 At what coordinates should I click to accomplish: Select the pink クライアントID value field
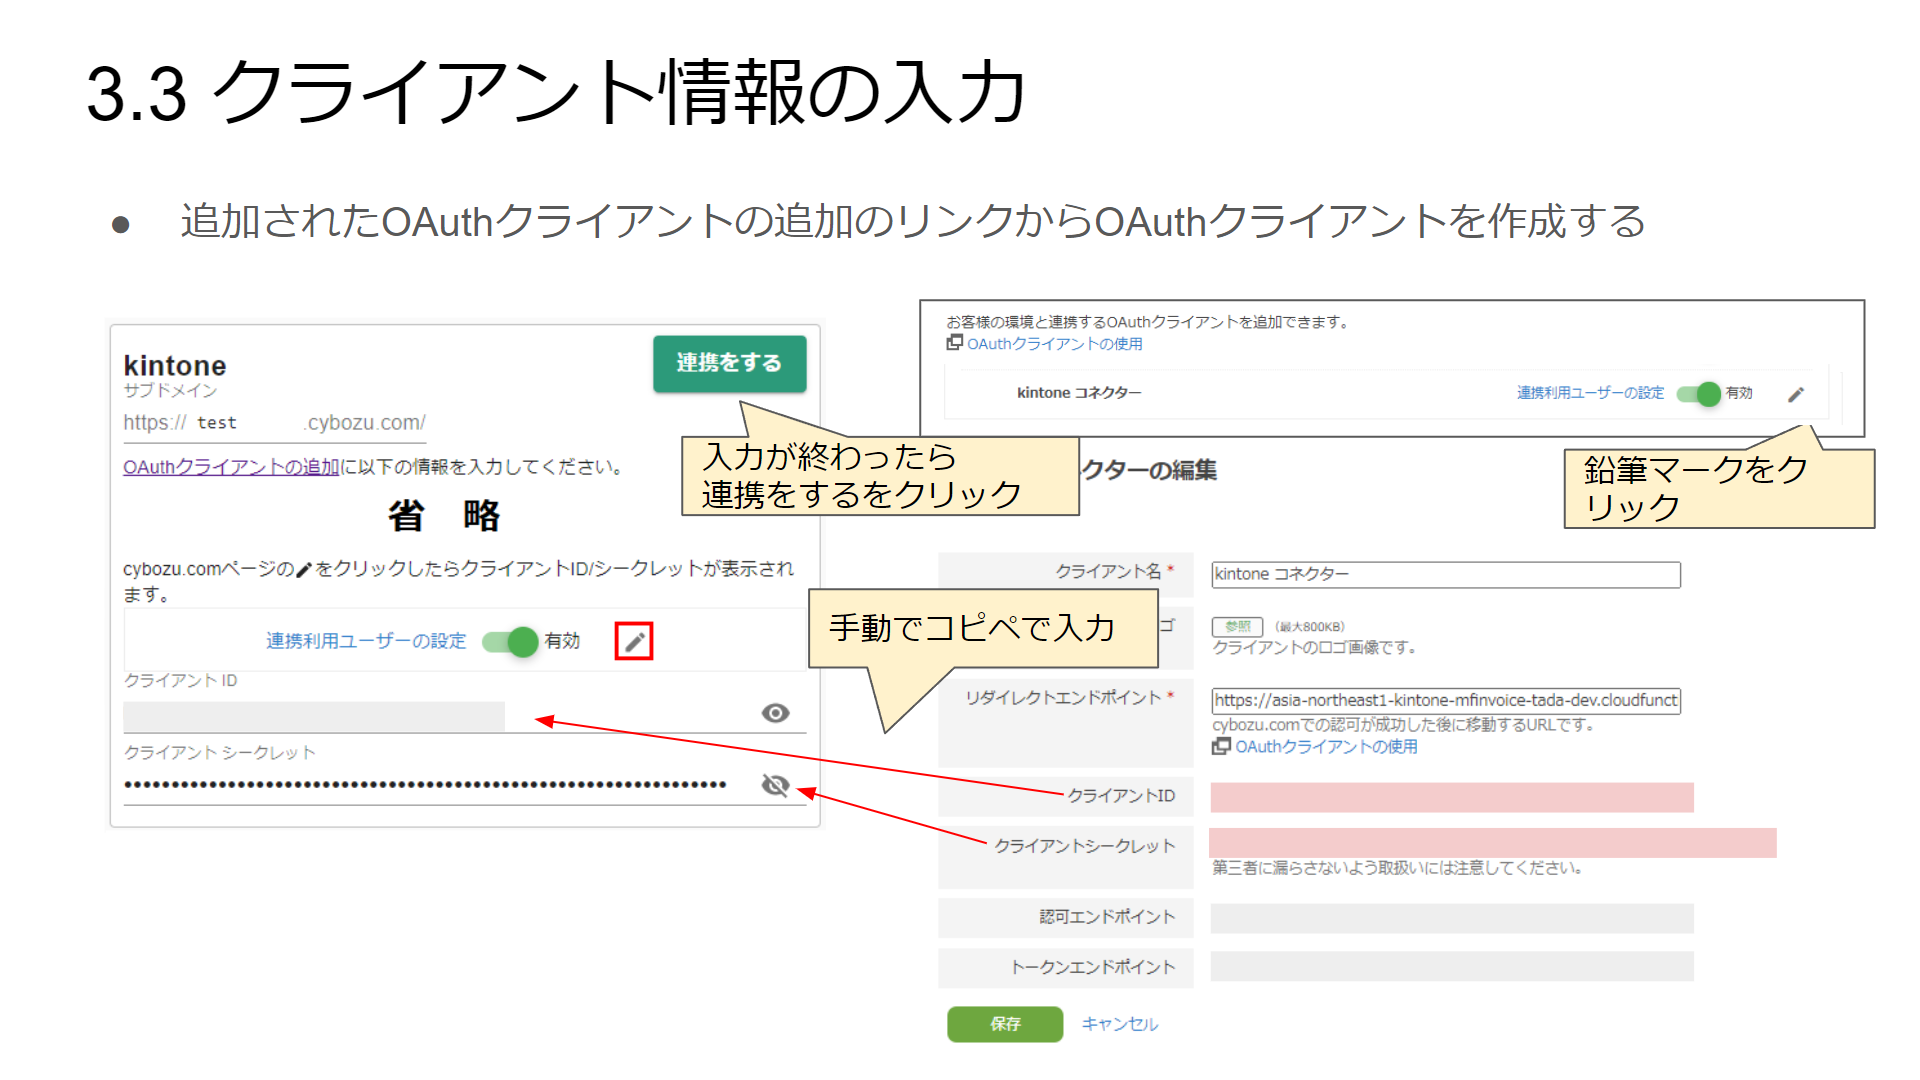click(x=1452, y=797)
